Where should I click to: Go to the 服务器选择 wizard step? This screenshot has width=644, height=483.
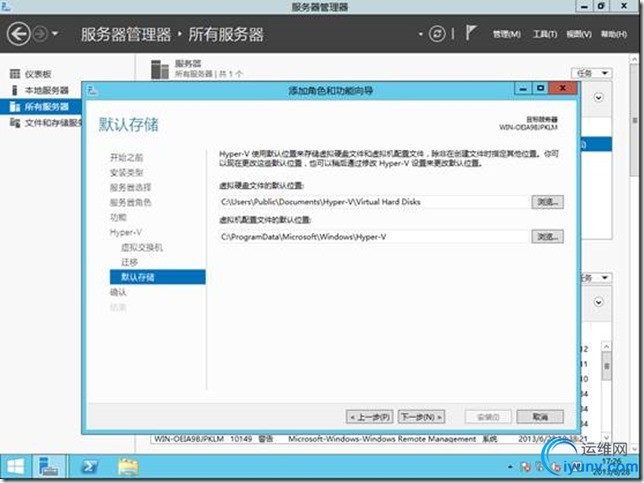tap(131, 188)
